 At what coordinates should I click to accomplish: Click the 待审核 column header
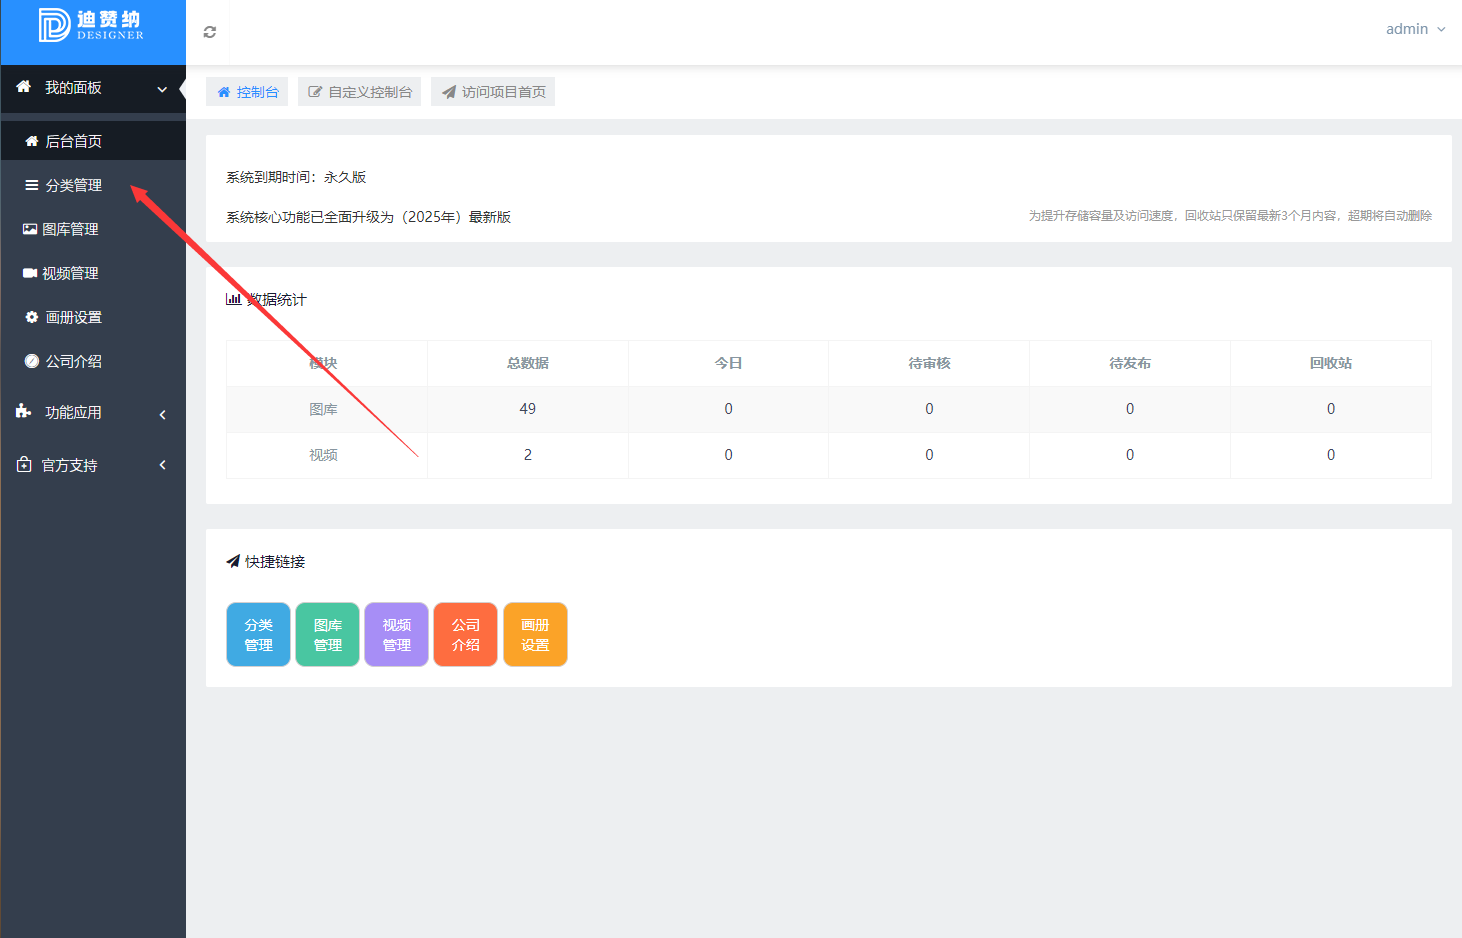(x=929, y=363)
